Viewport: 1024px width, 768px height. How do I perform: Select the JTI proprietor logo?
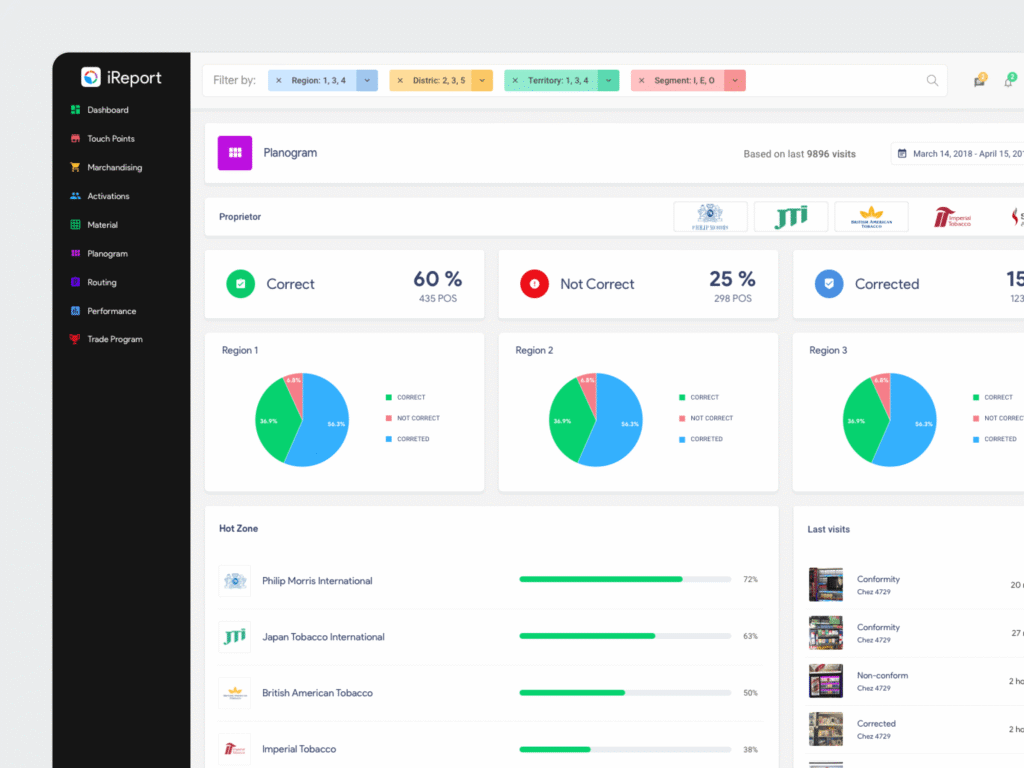point(790,217)
